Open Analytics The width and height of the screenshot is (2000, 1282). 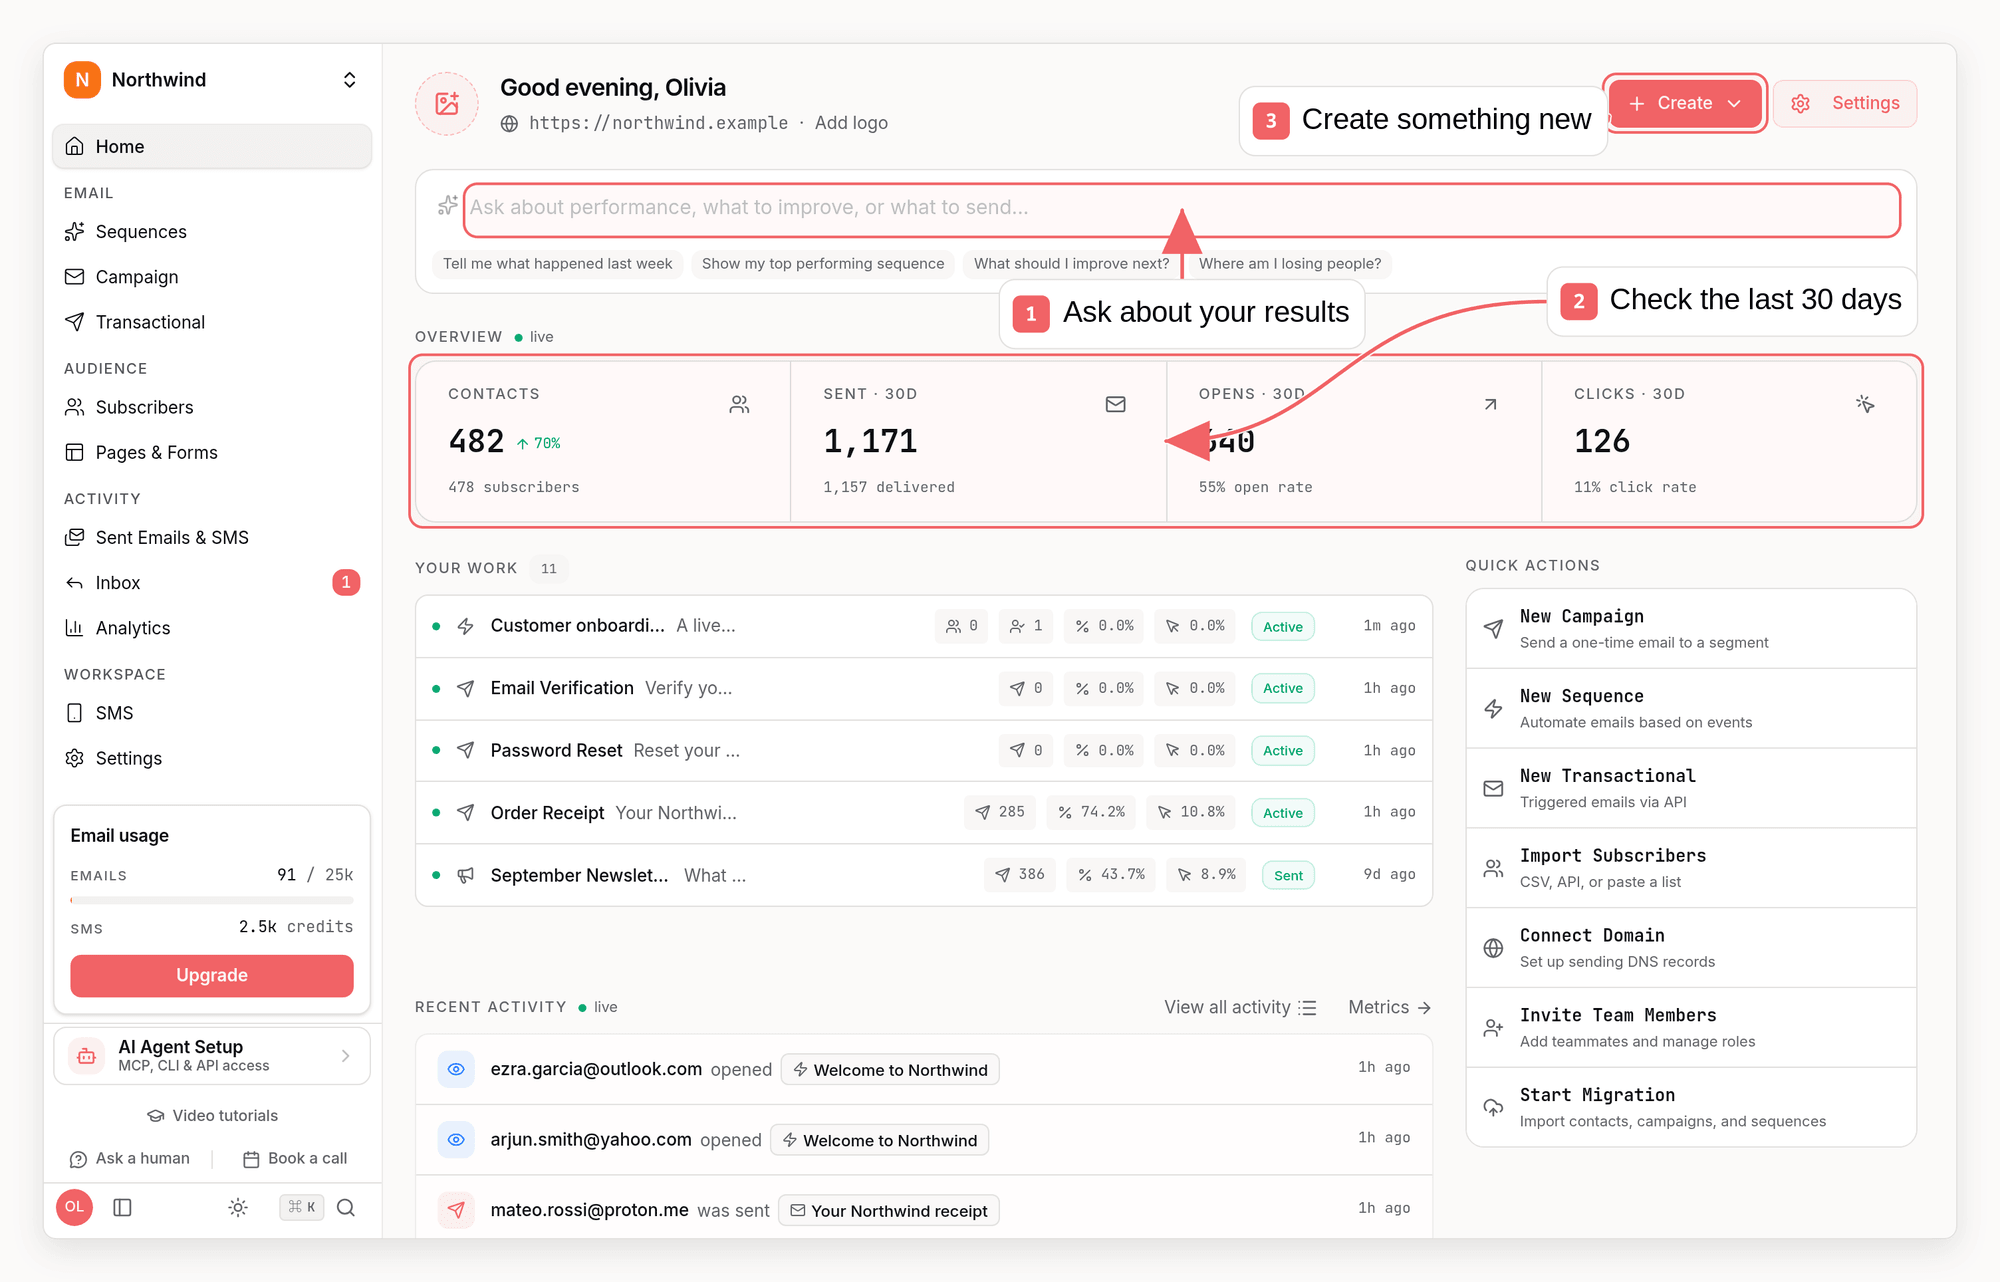(211, 628)
